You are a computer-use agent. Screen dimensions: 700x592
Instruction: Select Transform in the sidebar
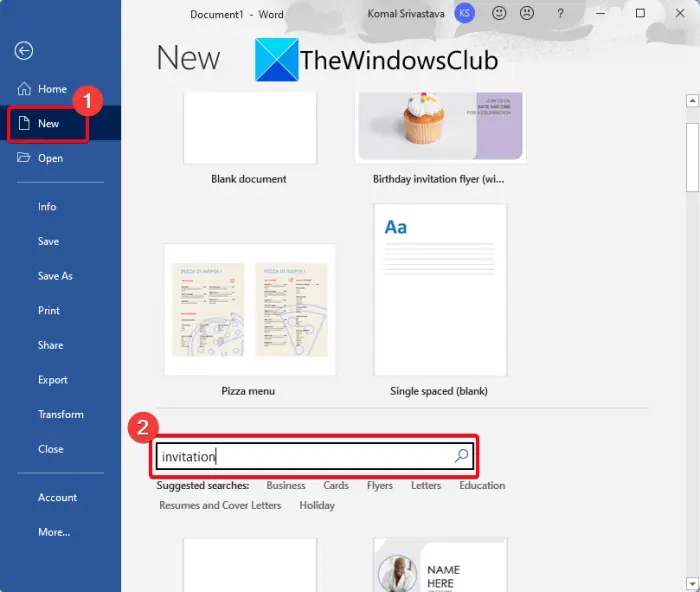[61, 414]
